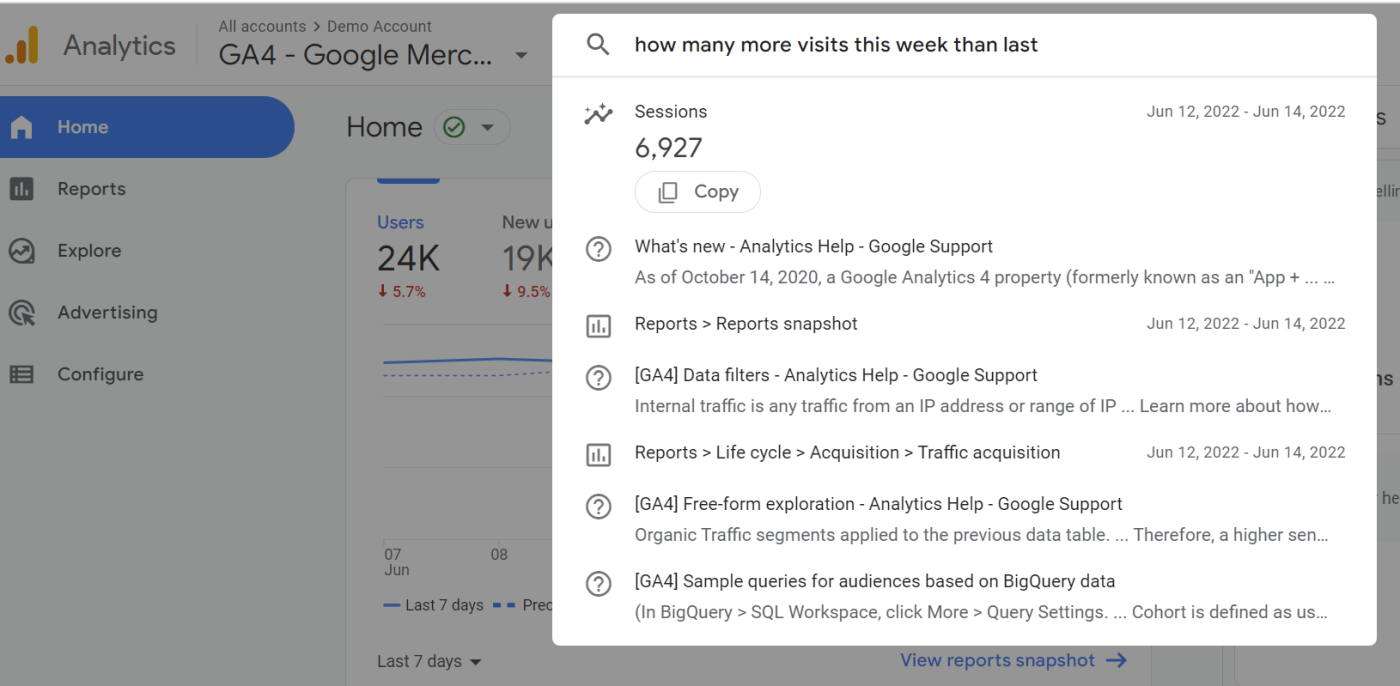Expand the Home status dropdown arrow
This screenshot has height=686, width=1400.
coord(488,127)
